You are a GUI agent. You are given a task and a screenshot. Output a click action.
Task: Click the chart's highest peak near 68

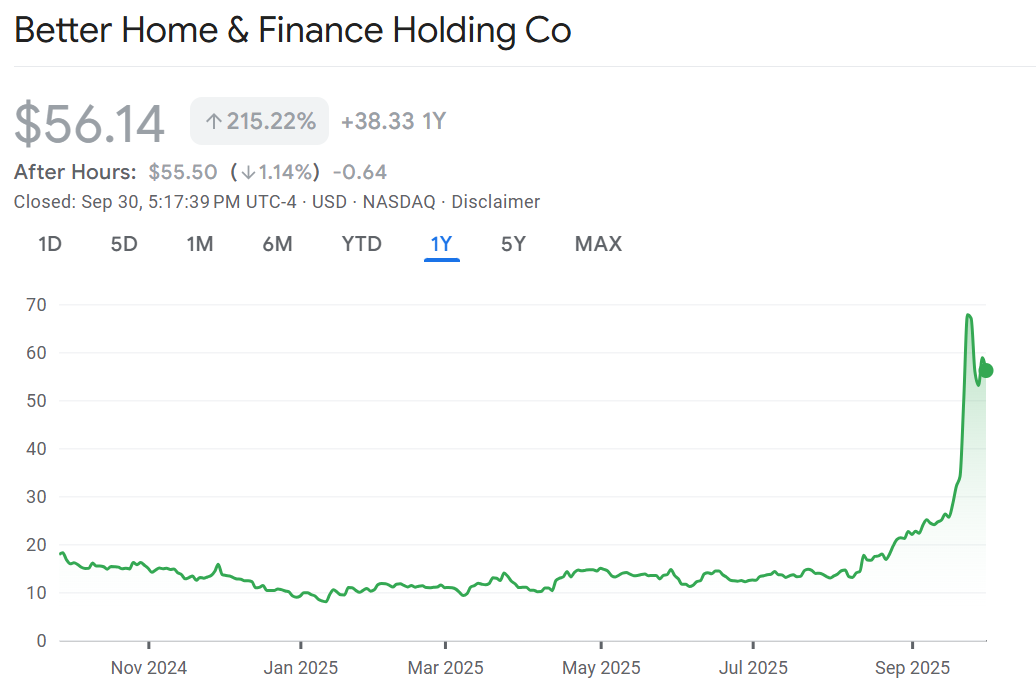tap(968, 316)
